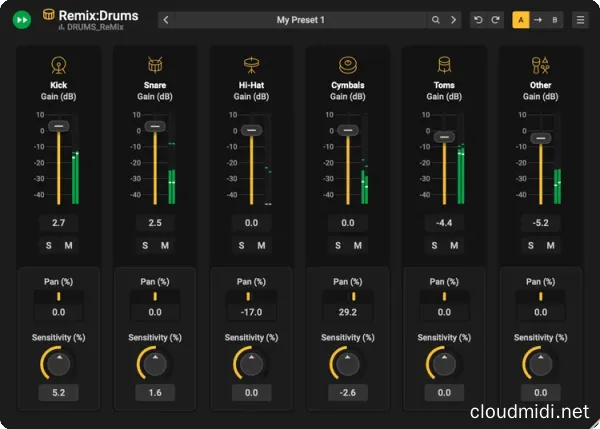The image size is (600, 429).
Task: Open the My Preset 1 preset list
Action: coord(300,20)
